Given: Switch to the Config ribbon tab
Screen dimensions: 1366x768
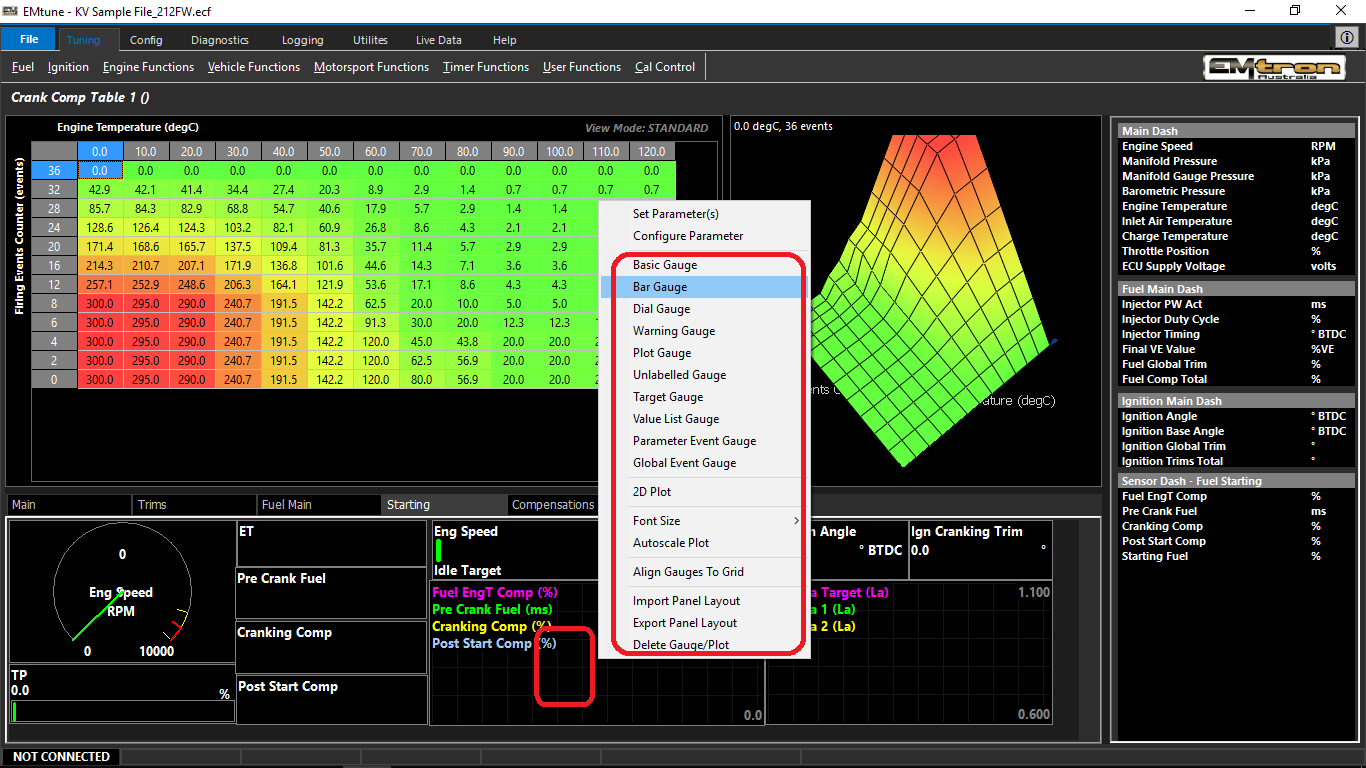Looking at the screenshot, I should (146, 40).
